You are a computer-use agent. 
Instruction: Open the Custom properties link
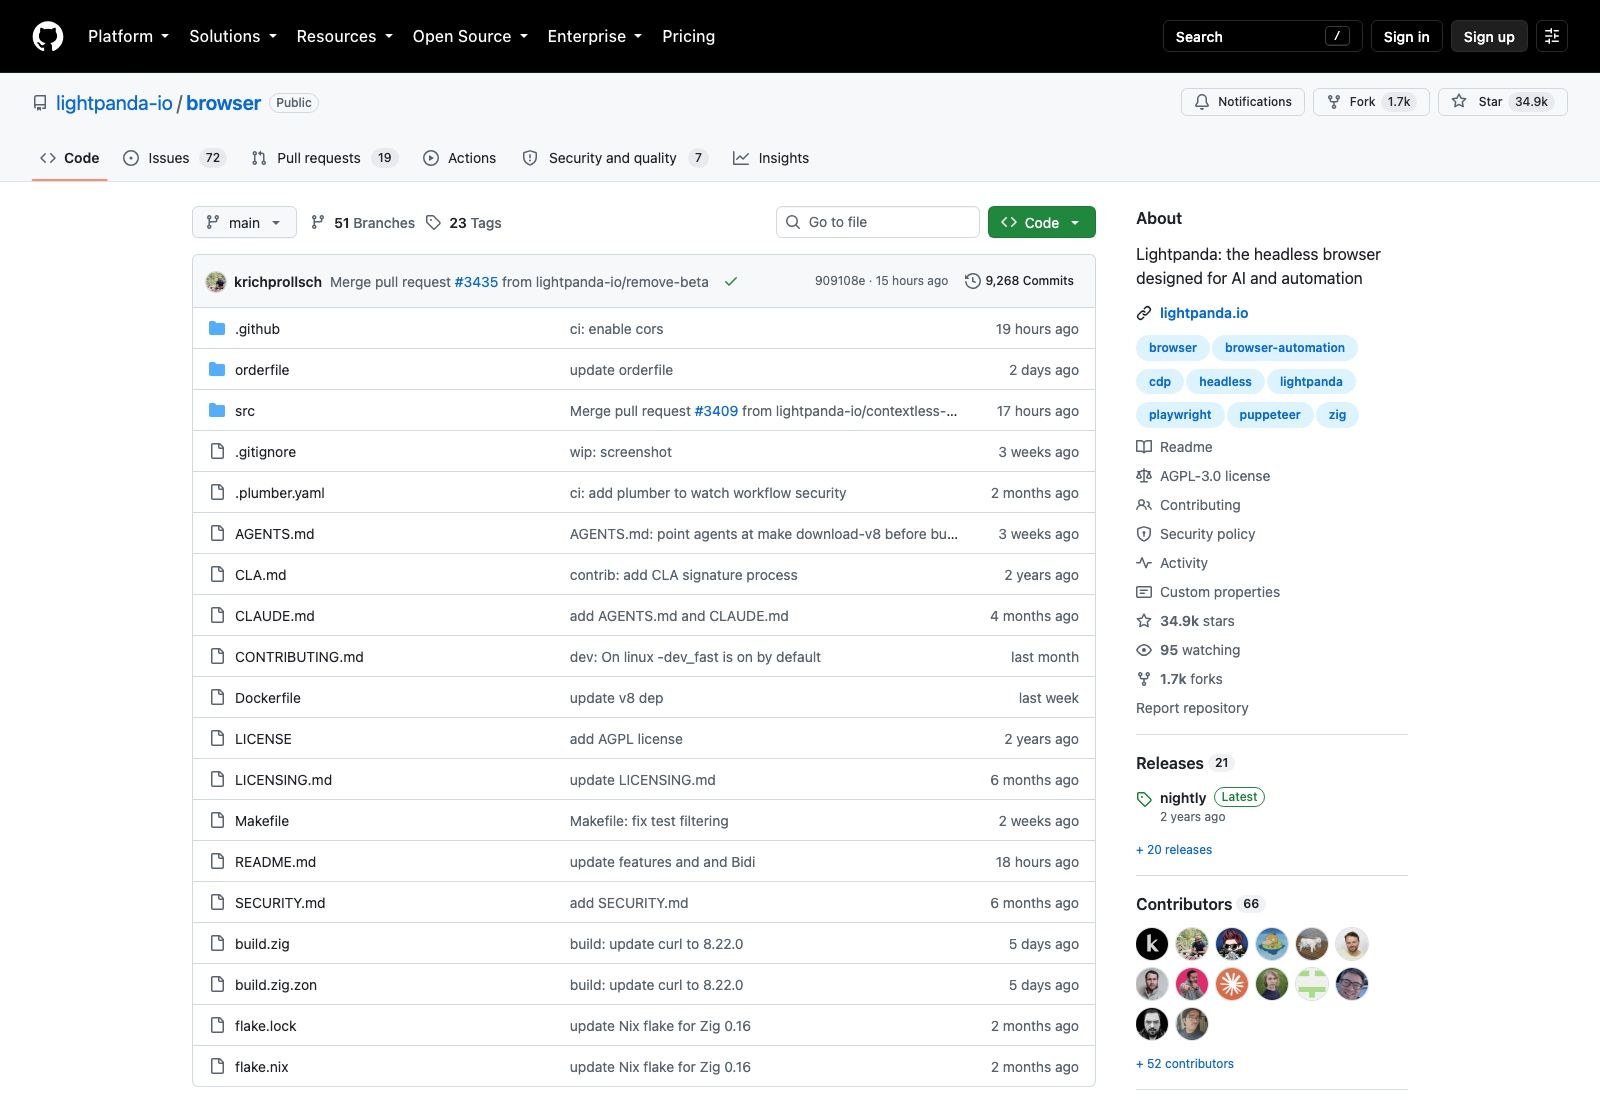[x=1208, y=592]
